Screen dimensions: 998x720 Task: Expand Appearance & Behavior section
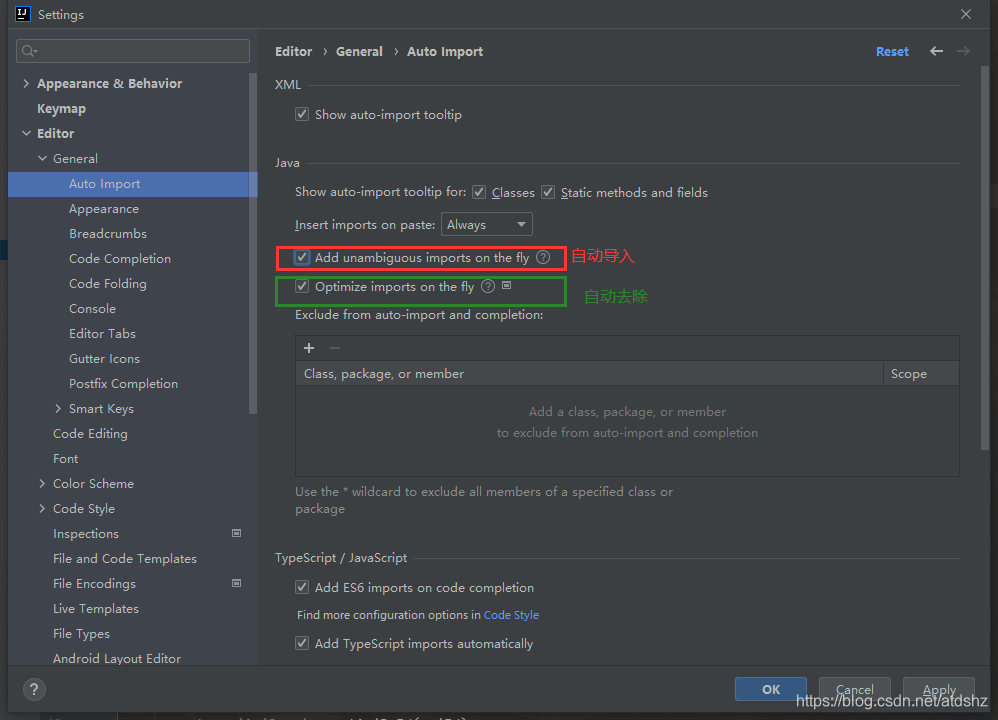click(26, 83)
